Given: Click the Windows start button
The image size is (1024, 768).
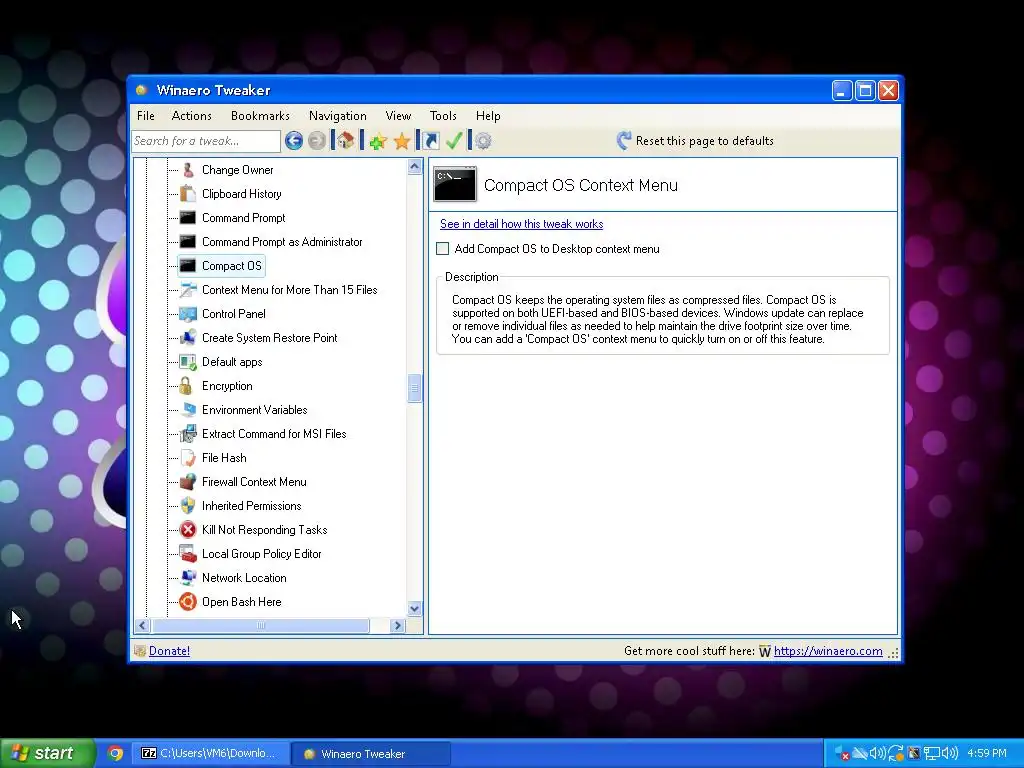Looking at the screenshot, I should [47, 753].
